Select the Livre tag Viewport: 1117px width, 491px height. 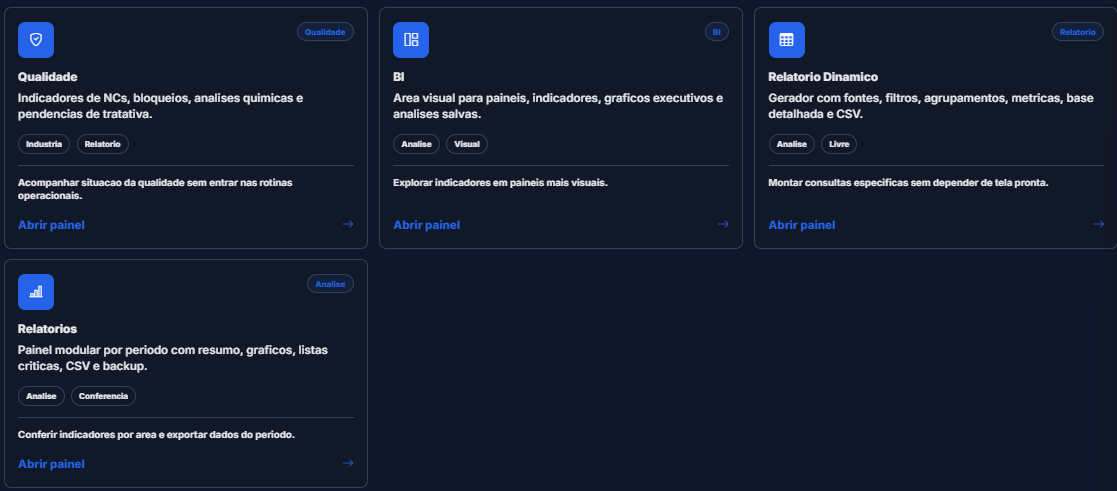click(839, 144)
